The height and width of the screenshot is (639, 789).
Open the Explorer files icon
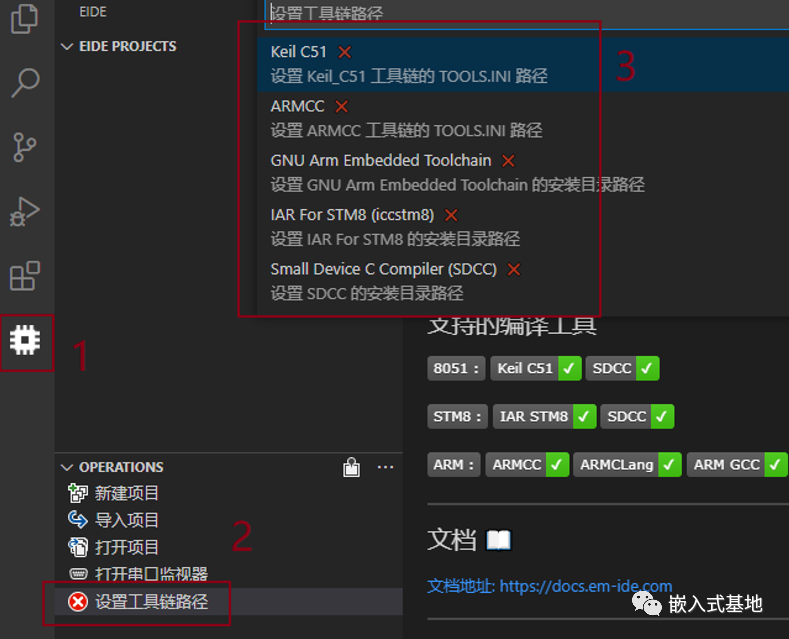pyautogui.click(x=24, y=18)
